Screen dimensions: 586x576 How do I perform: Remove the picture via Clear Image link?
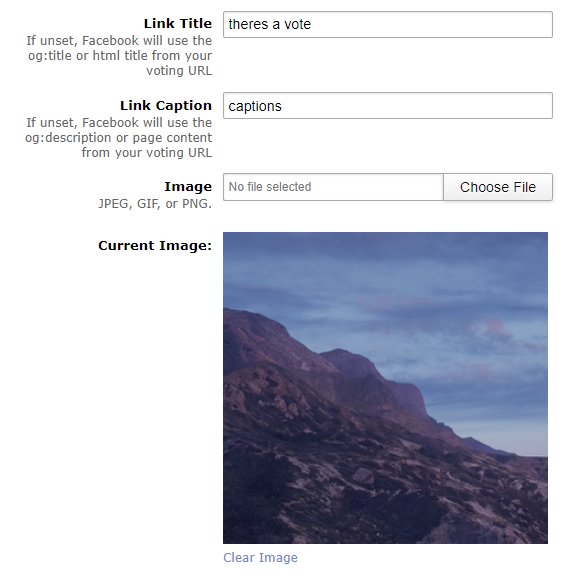pyautogui.click(x=260, y=557)
